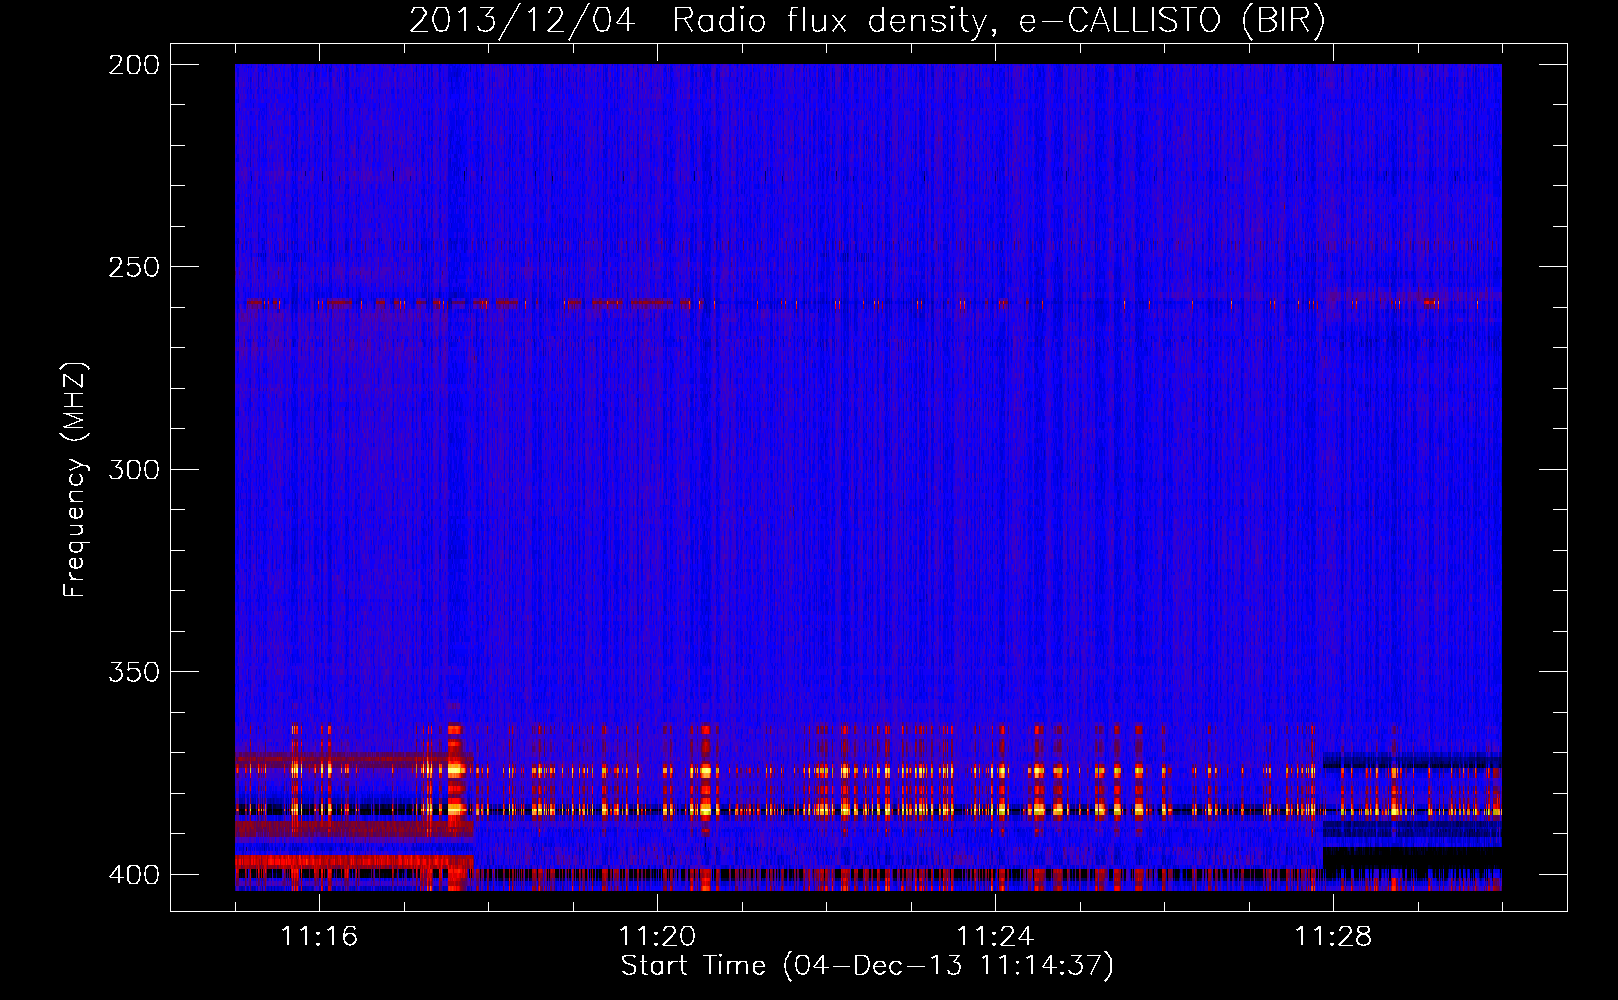The height and width of the screenshot is (1000, 1618).
Task: Click the '300' frequency tick label
Action: click(x=133, y=469)
